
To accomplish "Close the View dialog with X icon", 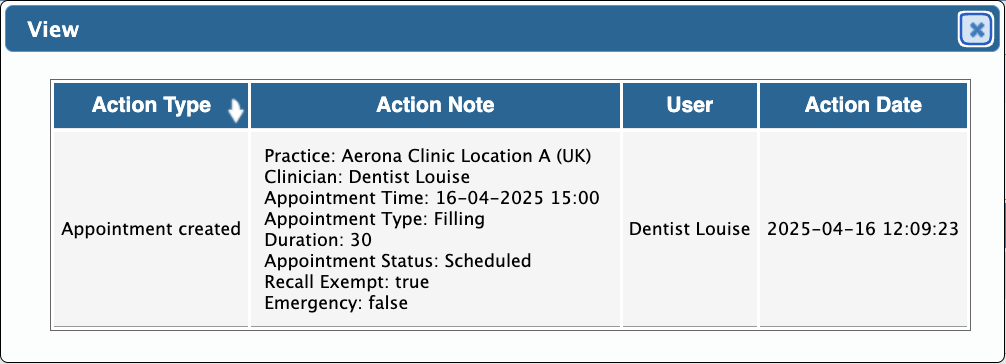I will 976,30.
